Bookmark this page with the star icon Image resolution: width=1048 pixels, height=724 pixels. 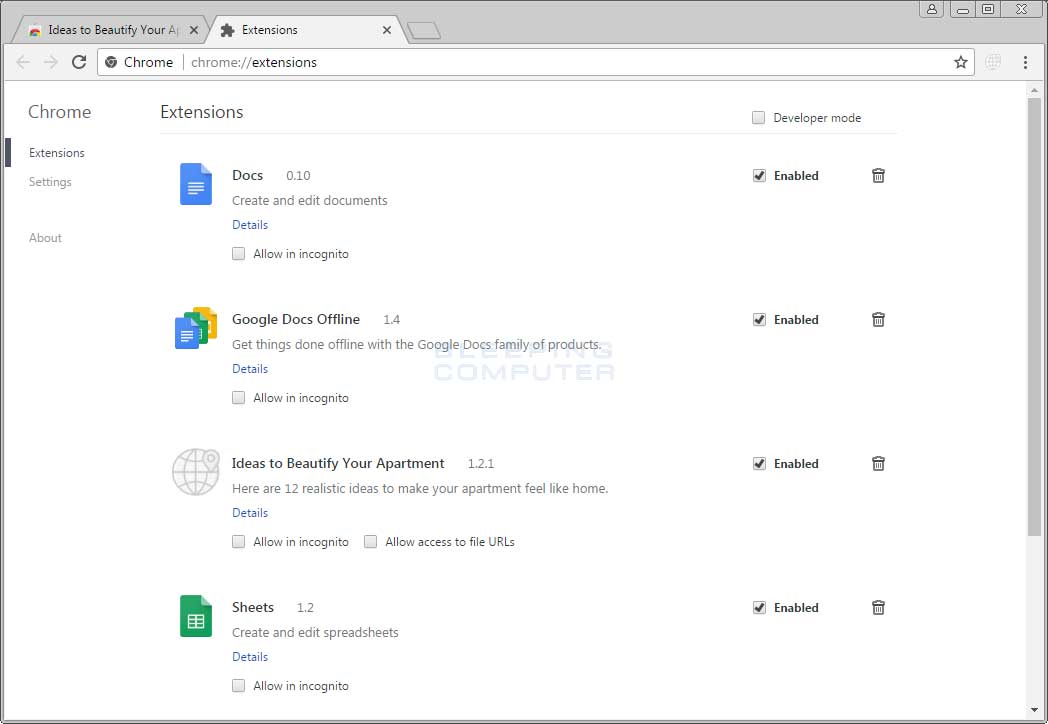960,62
